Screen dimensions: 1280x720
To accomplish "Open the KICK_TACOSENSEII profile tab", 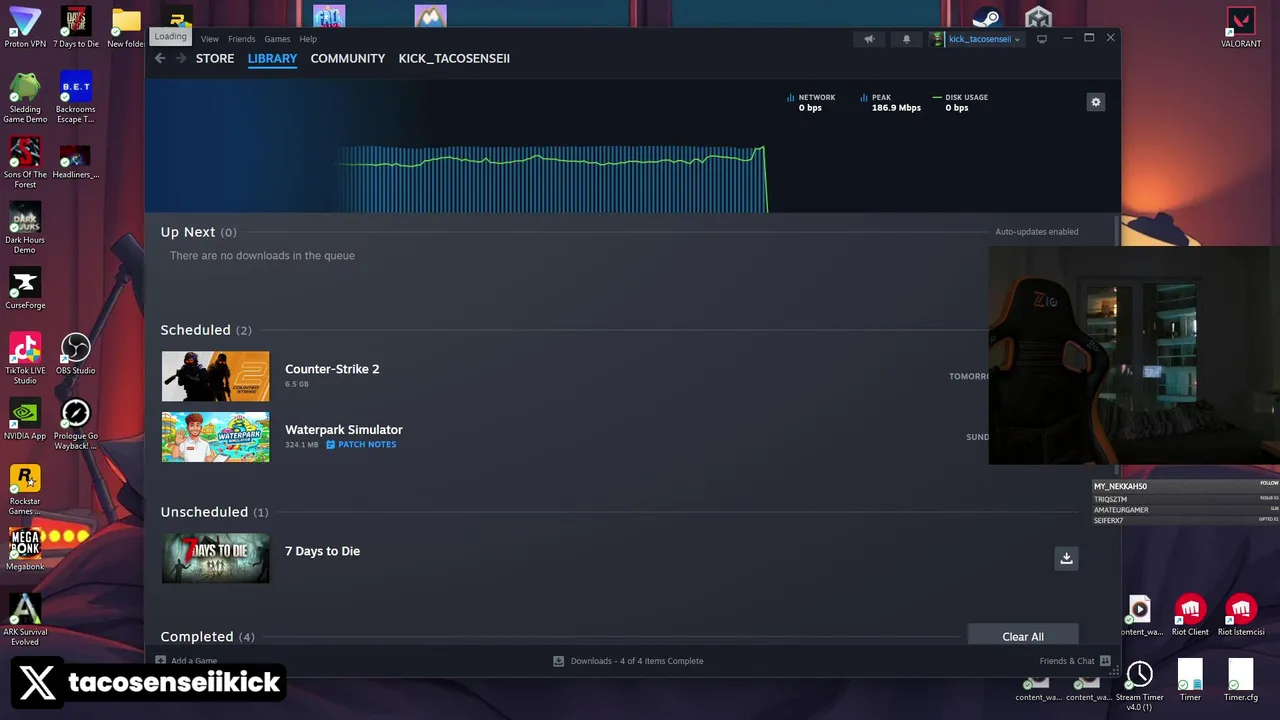I will click(x=454, y=58).
